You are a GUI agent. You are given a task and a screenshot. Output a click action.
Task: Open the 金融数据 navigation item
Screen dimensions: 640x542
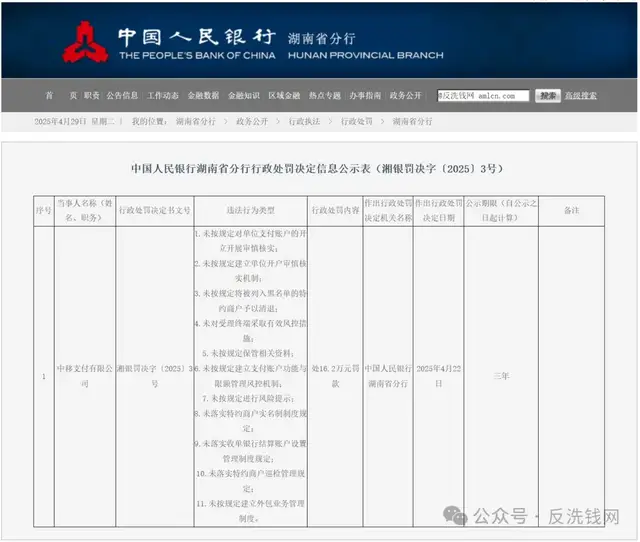[x=203, y=96]
